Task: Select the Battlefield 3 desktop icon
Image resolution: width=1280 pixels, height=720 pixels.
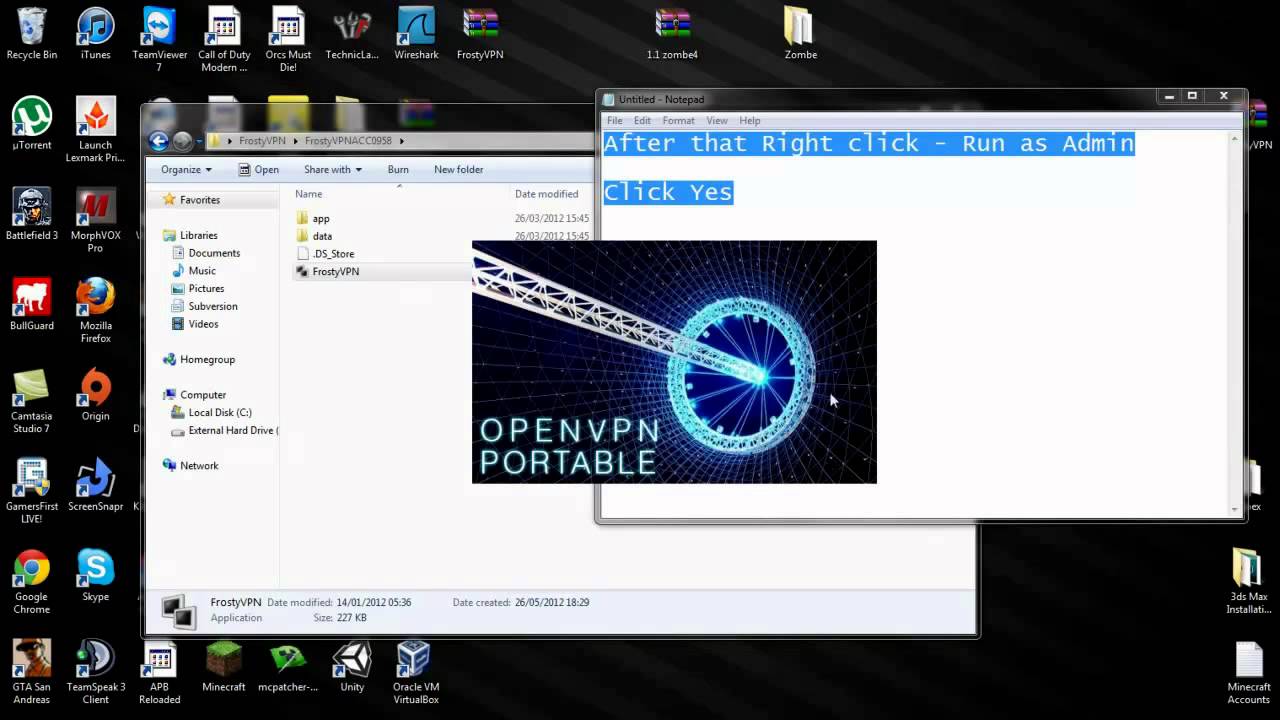Action: tap(32, 214)
